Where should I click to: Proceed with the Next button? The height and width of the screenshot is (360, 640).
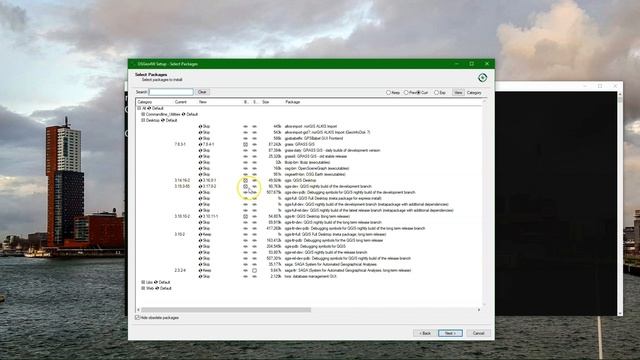450,333
